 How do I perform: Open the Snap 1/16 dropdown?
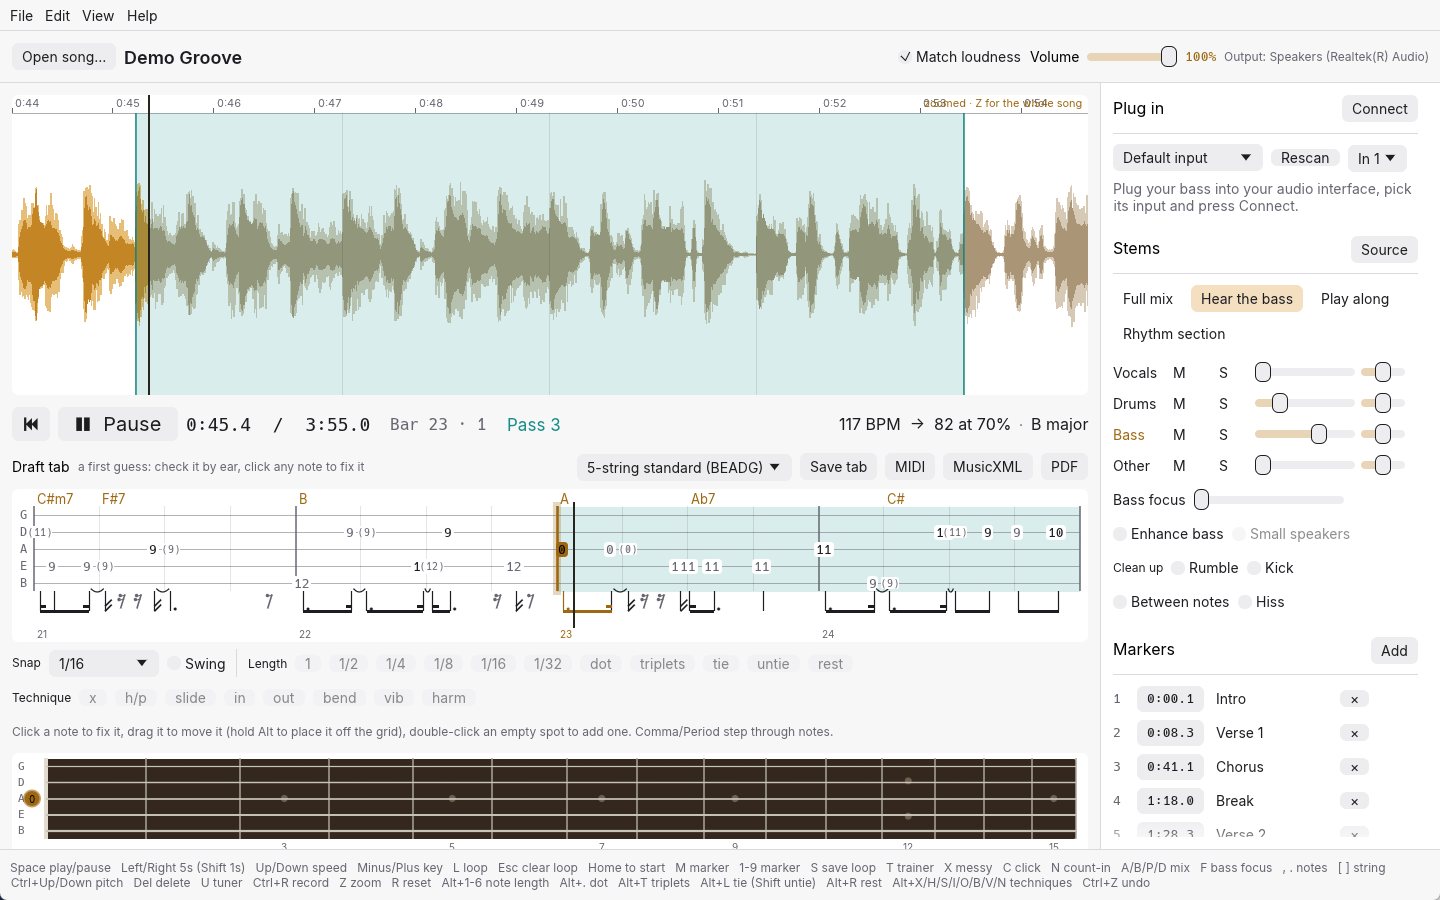(x=103, y=664)
